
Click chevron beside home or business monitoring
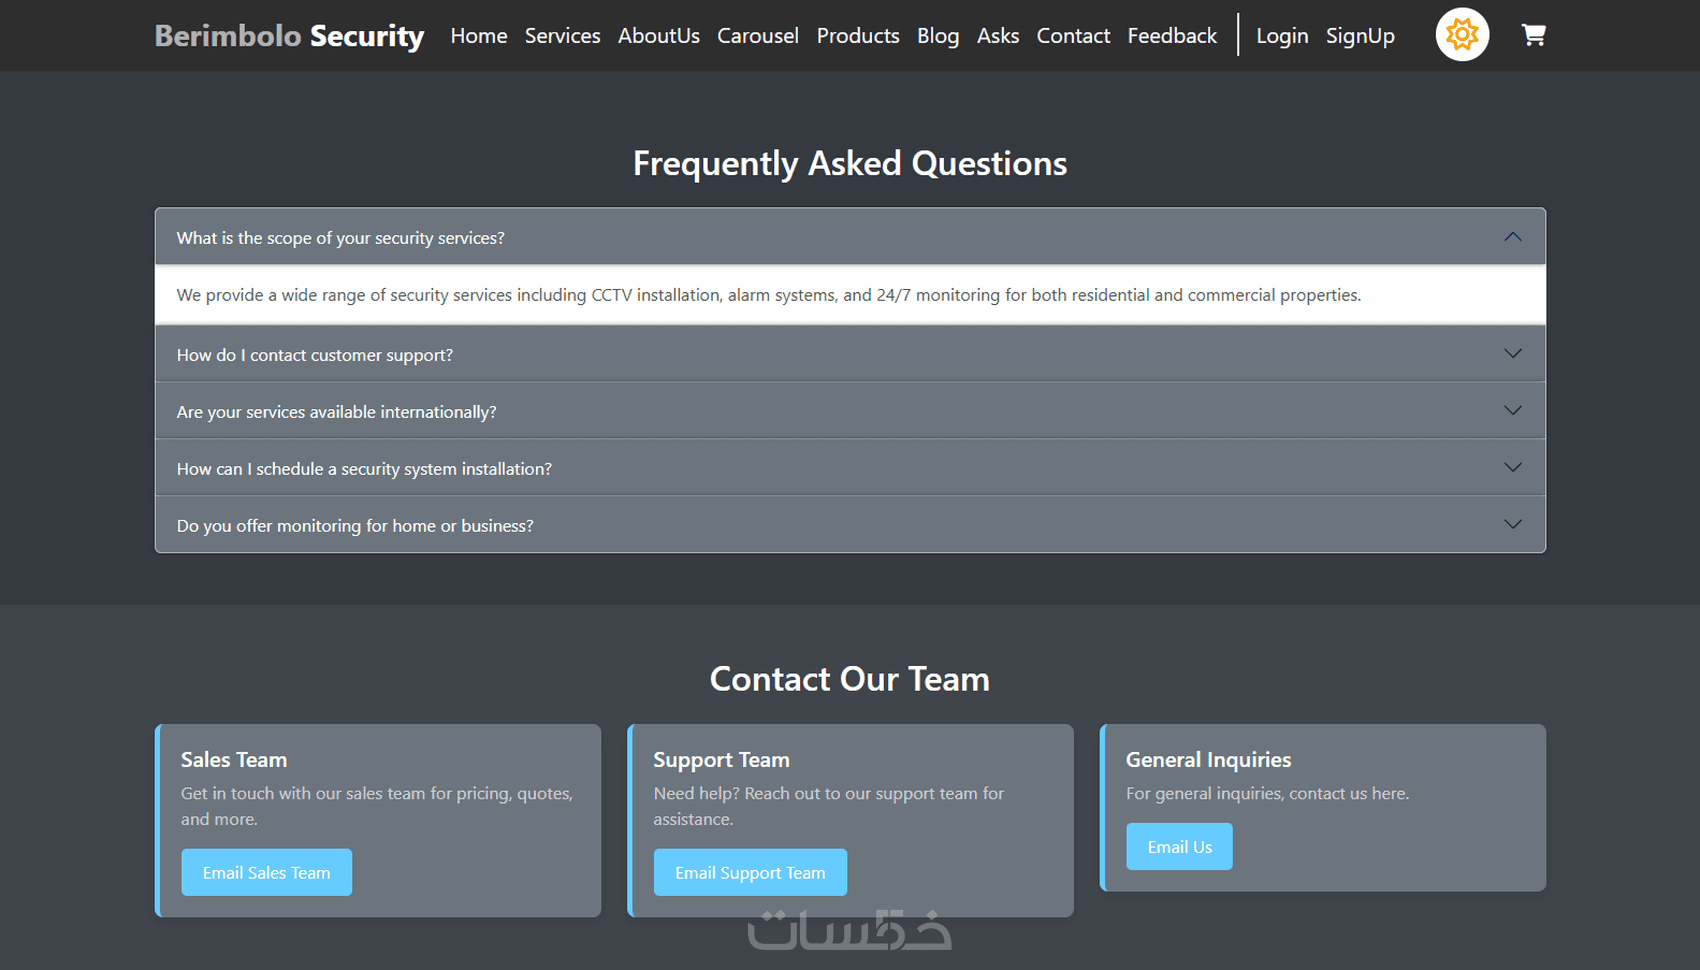pos(1512,525)
